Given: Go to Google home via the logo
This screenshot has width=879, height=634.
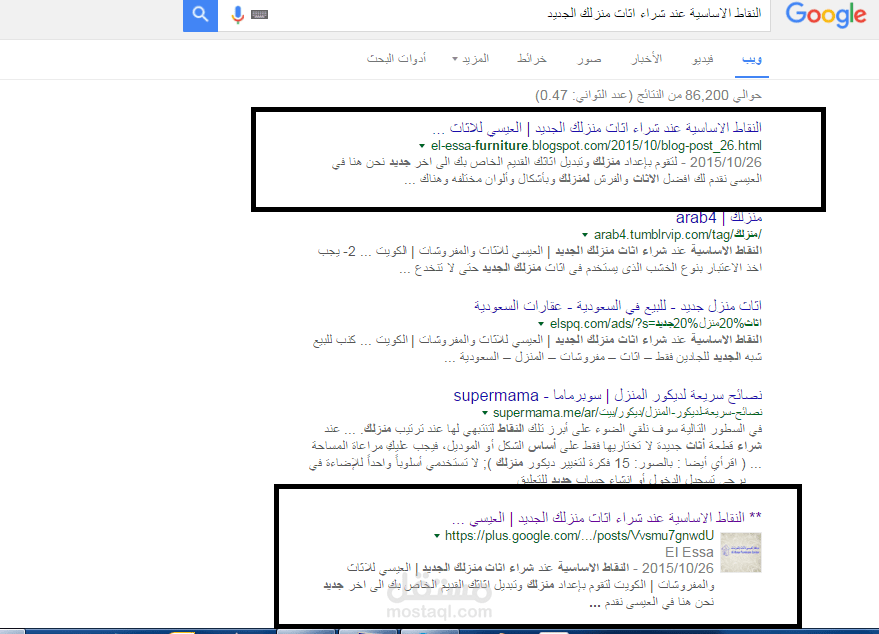Looking at the screenshot, I should [x=826, y=15].
